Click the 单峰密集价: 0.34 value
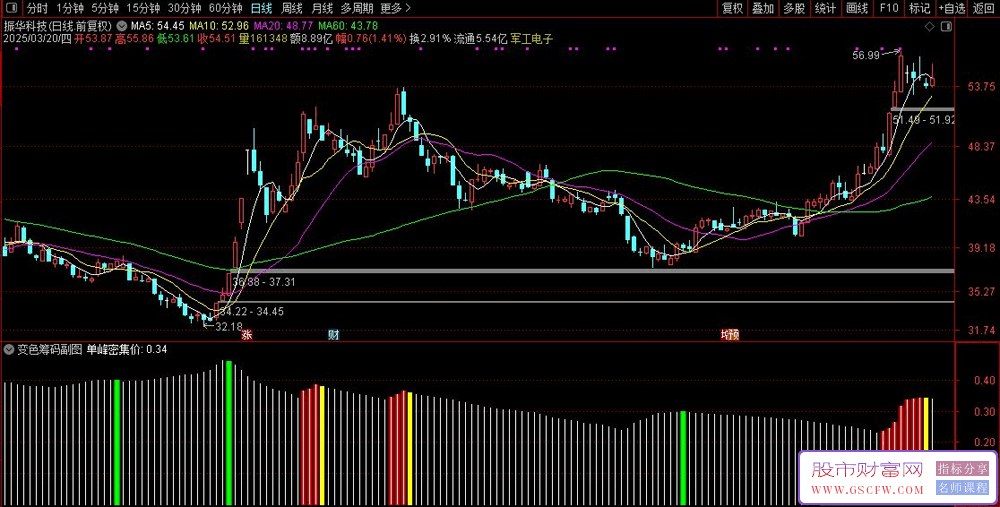The width and height of the screenshot is (1000, 507). [127, 349]
